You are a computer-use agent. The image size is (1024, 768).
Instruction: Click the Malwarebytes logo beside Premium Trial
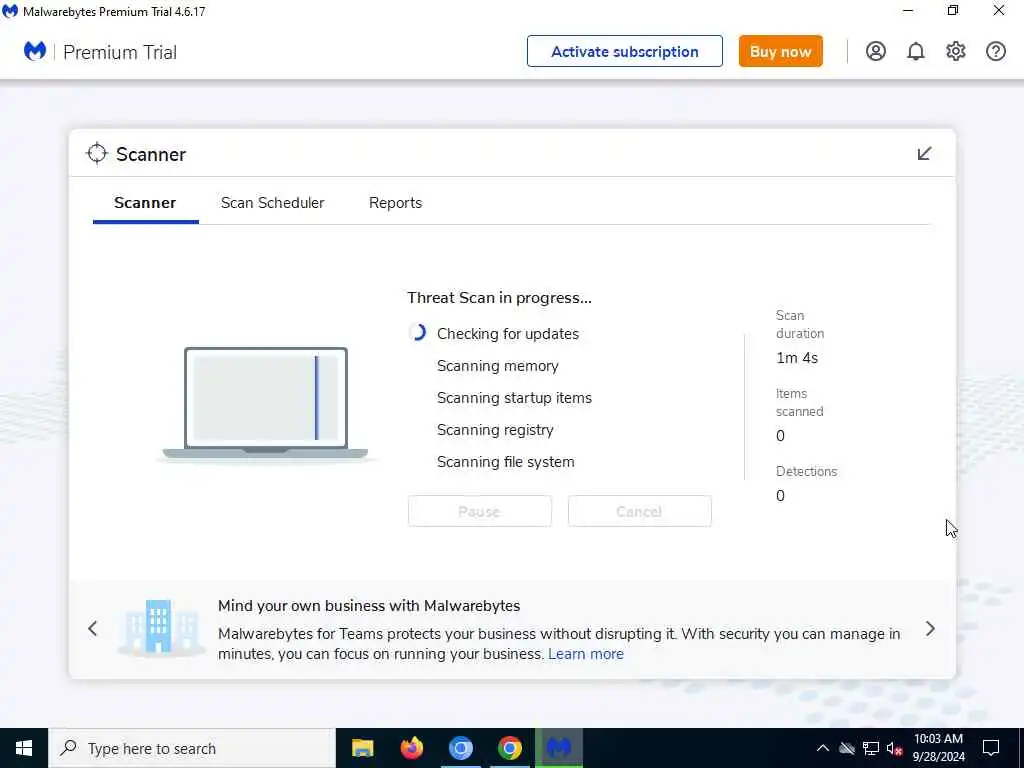[x=35, y=51]
